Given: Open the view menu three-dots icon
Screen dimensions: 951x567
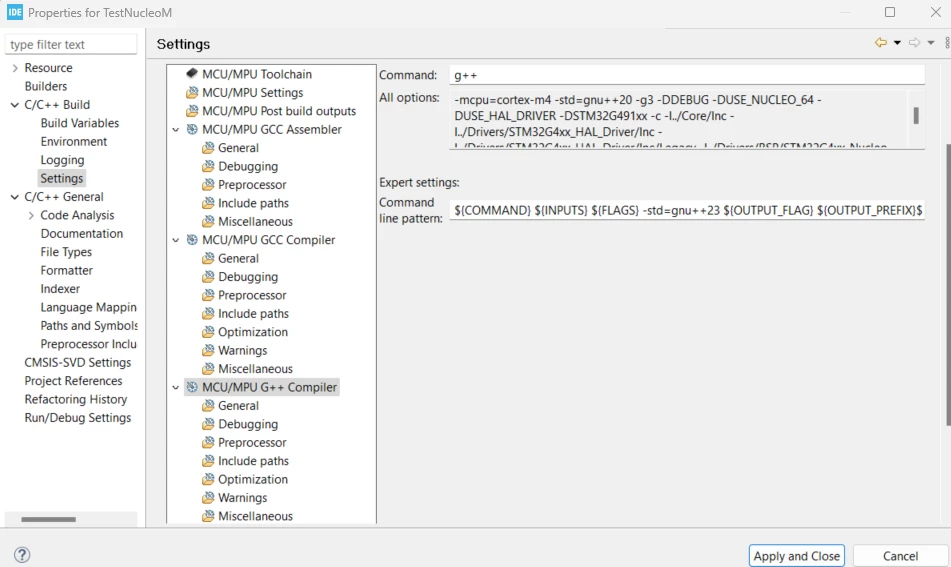Looking at the screenshot, I should coord(947,42).
